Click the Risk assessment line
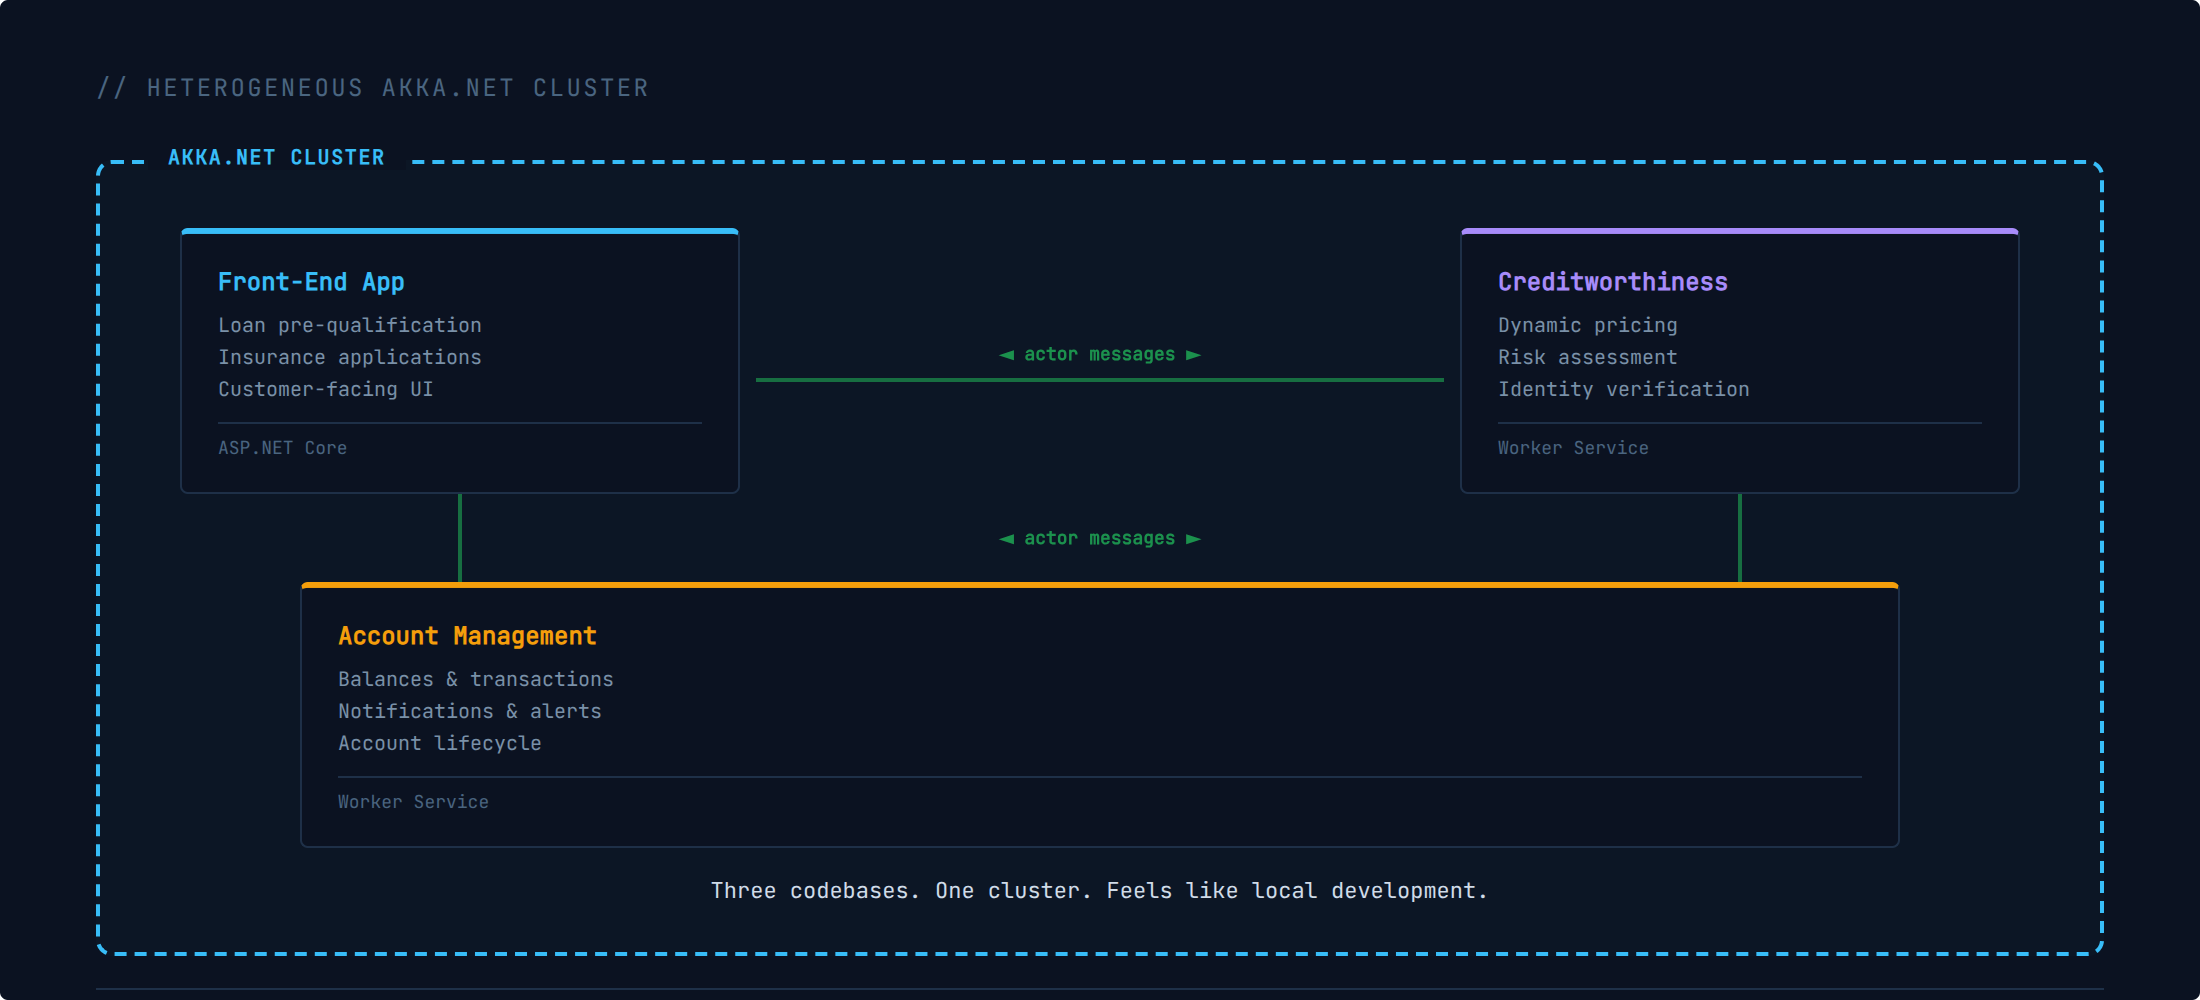The height and width of the screenshot is (1000, 2200). tap(1587, 357)
